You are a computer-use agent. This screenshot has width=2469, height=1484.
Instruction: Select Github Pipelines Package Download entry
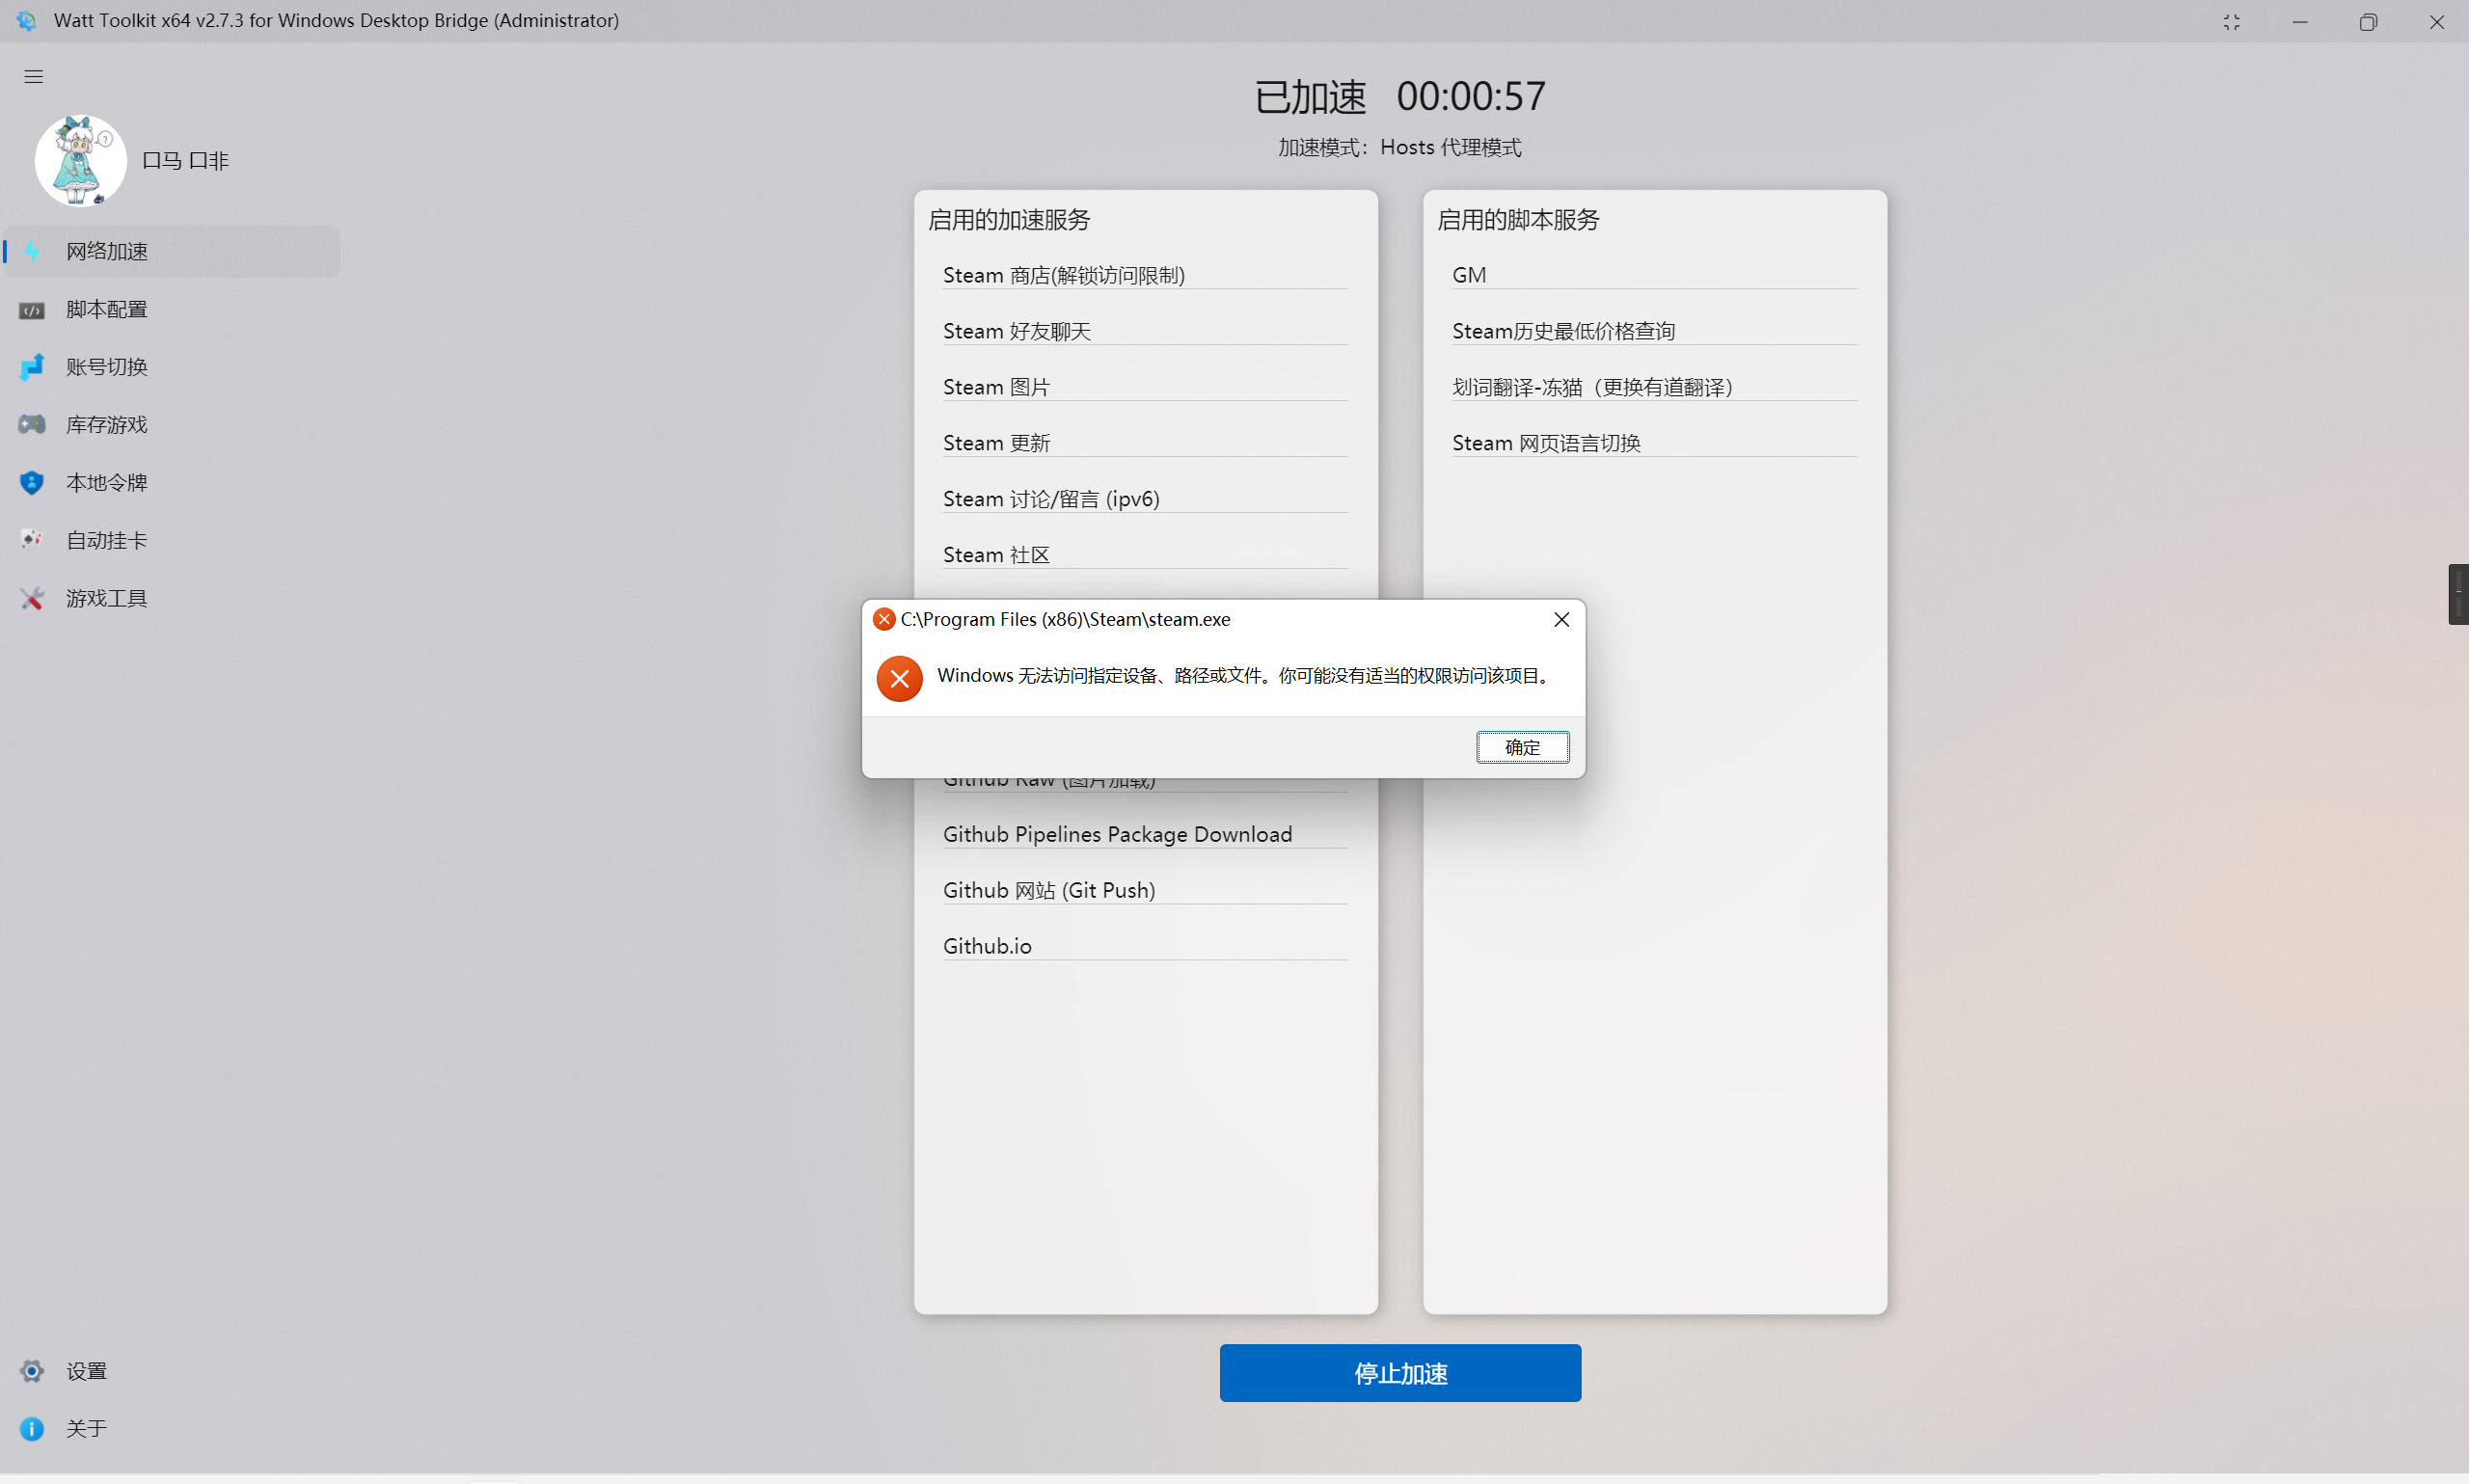click(1145, 834)
